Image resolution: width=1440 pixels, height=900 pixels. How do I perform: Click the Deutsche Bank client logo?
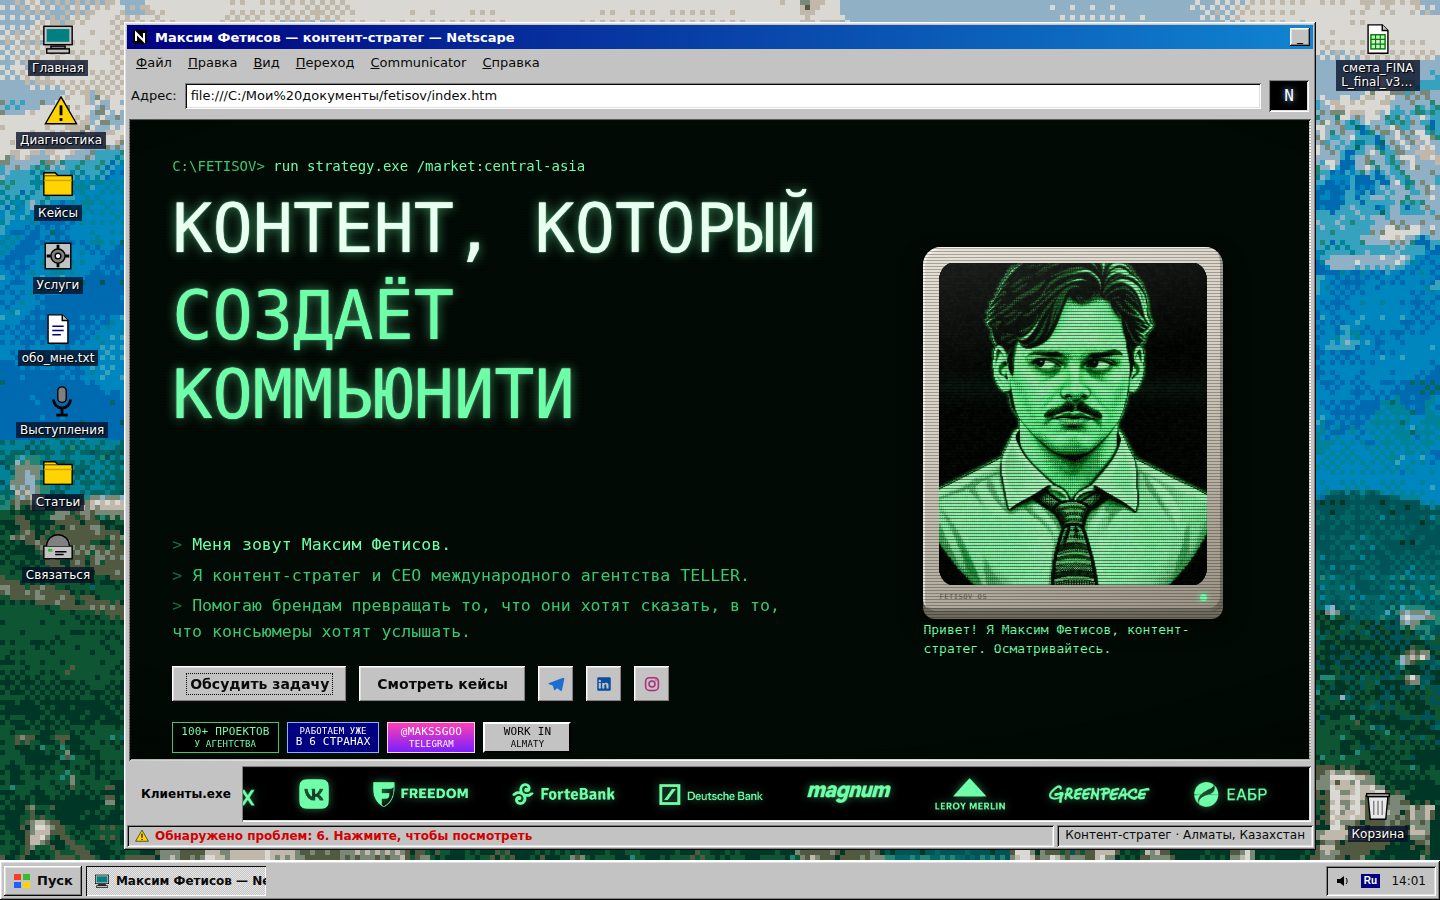click(711, 795)
